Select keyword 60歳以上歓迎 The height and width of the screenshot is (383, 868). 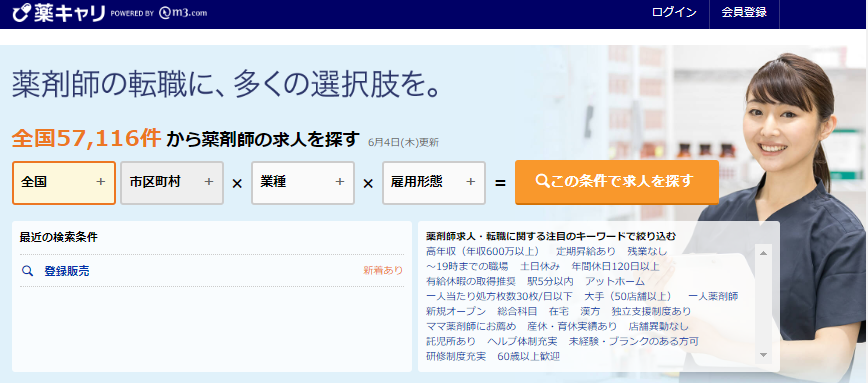click(529, 356)
